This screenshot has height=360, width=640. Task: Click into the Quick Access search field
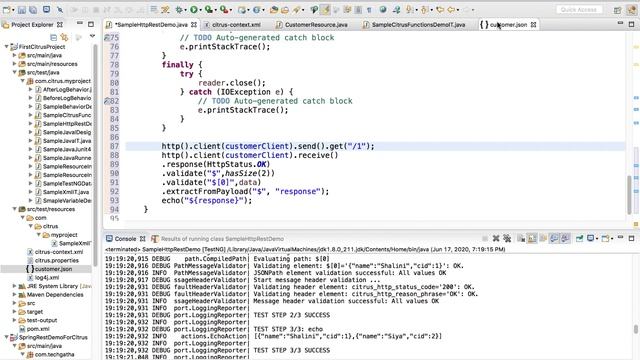(578, 9)
